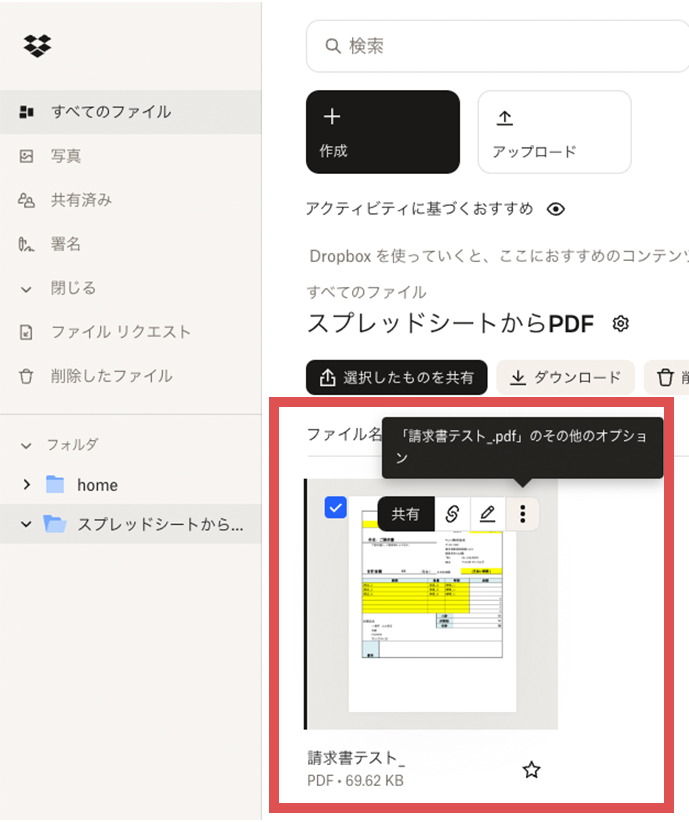
Task: Click the アップロード button
Action: coord(554,132)
